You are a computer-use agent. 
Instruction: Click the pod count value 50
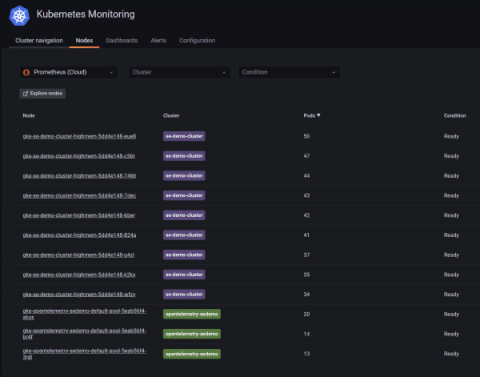coord(307,136)
